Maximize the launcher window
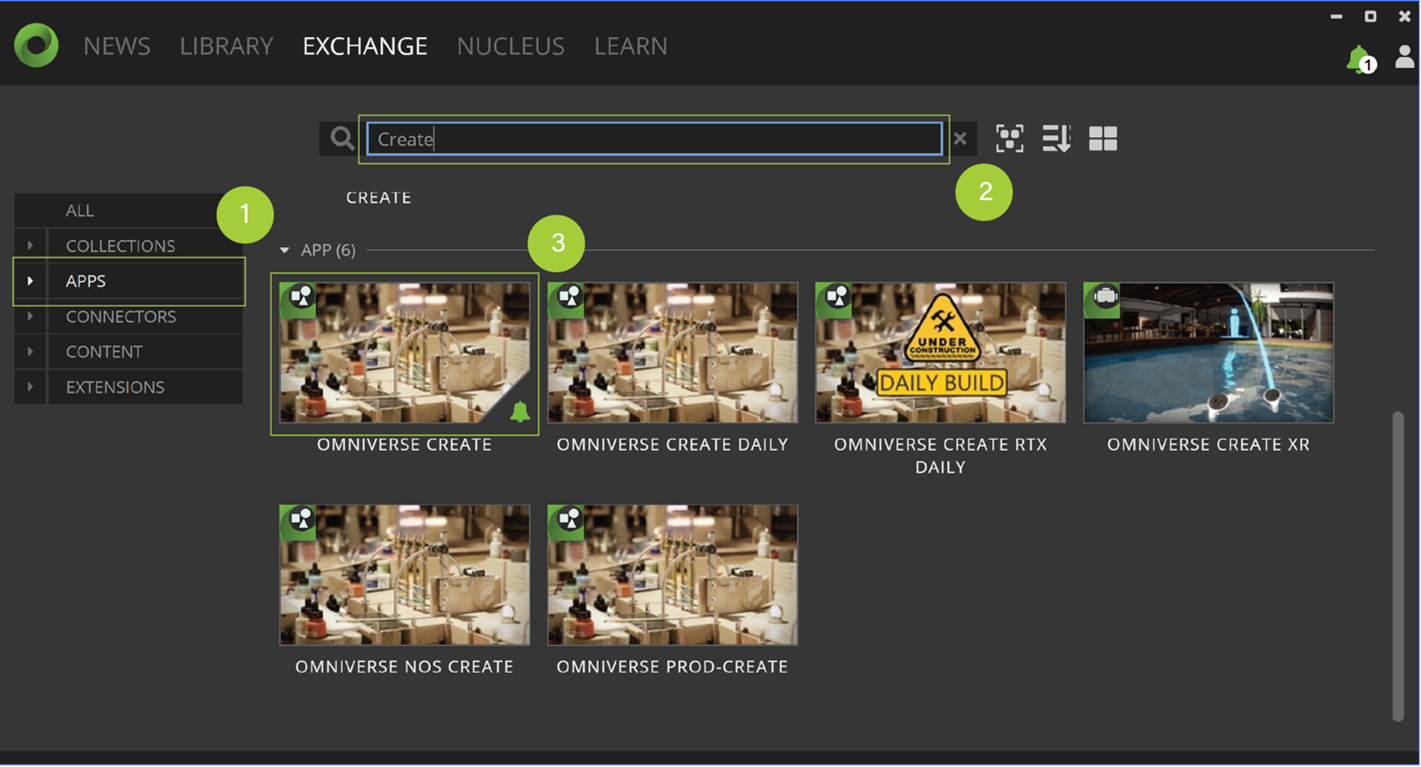 (x=1370, y=16)
